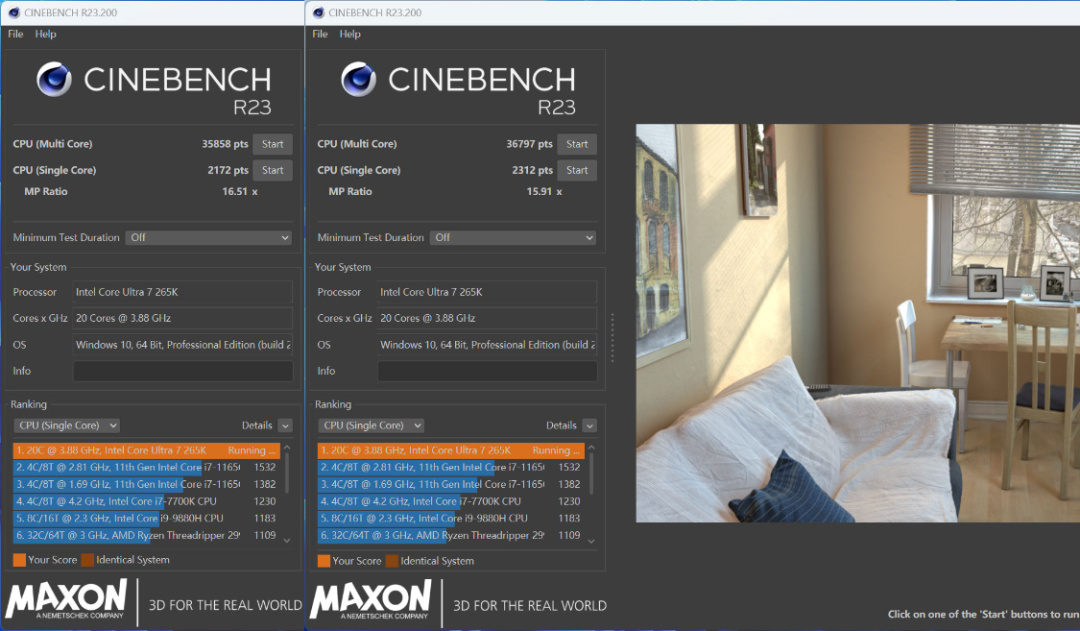The image size is (1080, 631).
Task: Open Minimum Test Duration dropdown in right window
Action: coord(513,238)
